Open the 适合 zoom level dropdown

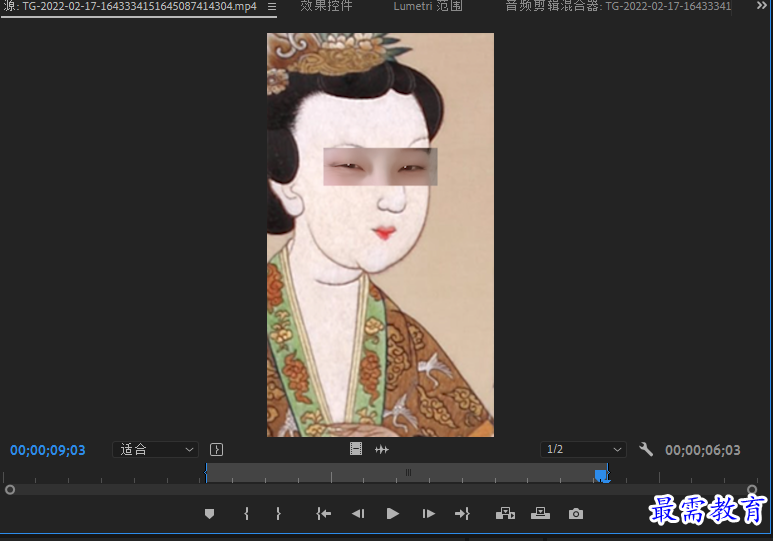pyautogui.click(x=155, y=449)
